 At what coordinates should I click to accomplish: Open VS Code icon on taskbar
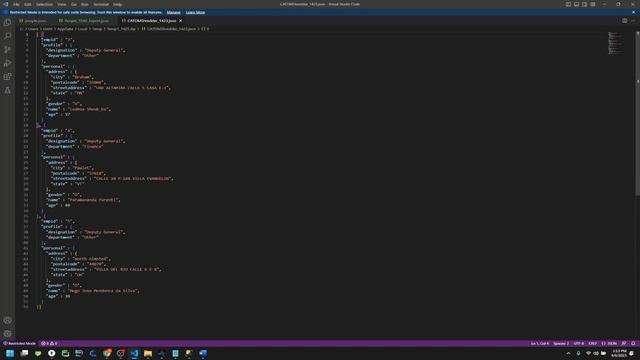[134, 353]
